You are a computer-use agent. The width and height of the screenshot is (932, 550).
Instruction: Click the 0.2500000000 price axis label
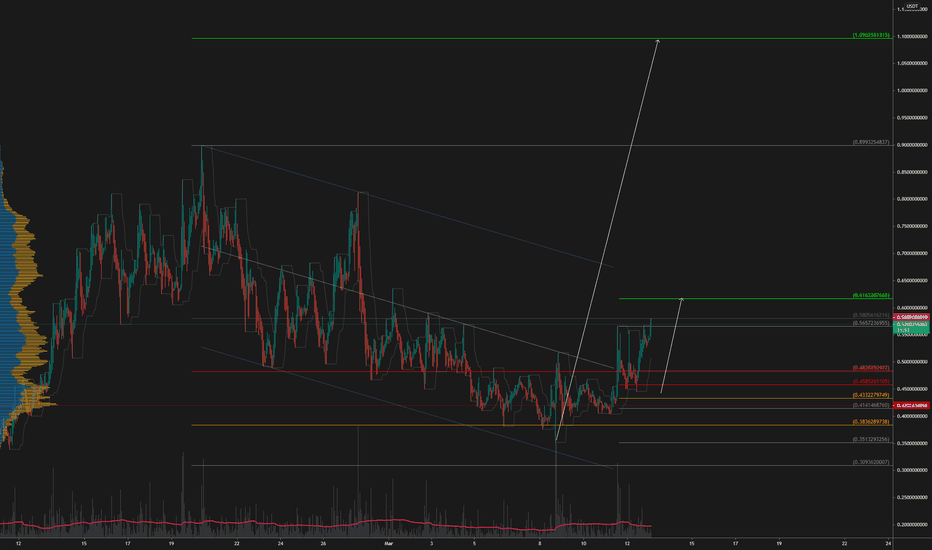(912, 497)
